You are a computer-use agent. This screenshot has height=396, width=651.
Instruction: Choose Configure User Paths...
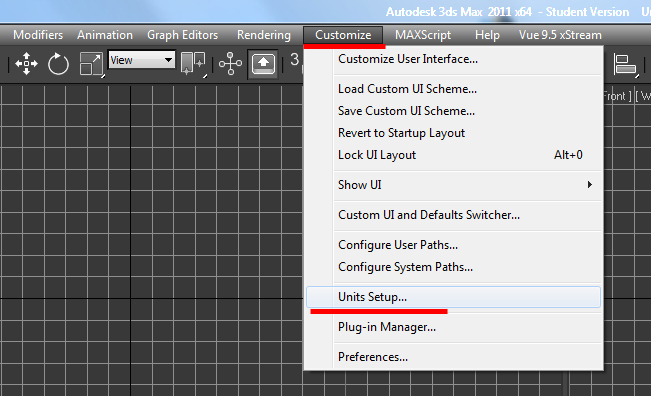453,245
